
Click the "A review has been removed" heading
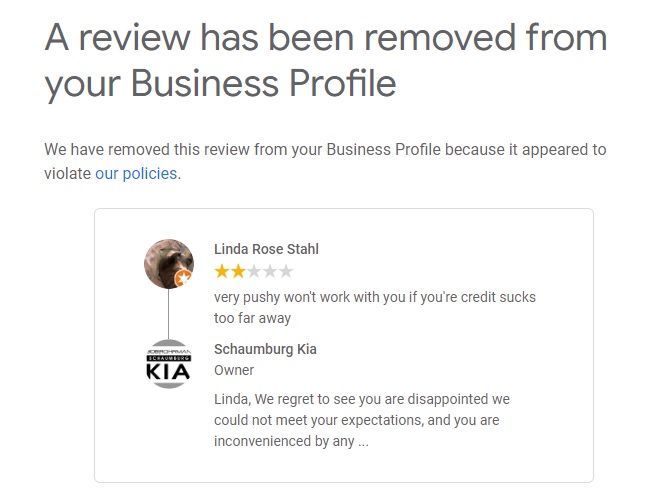click(x=326, y=38)
